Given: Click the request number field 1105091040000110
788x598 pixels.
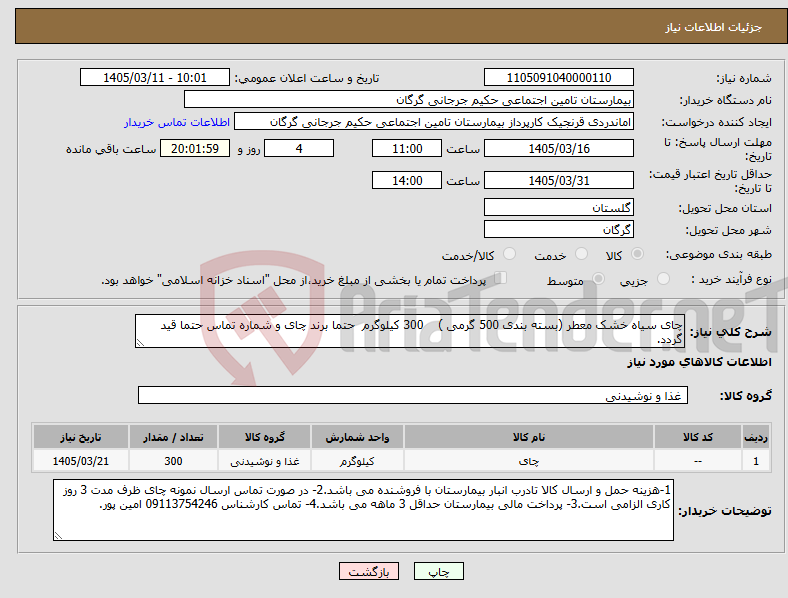Looking at the screenshot, I should point(559,78).
